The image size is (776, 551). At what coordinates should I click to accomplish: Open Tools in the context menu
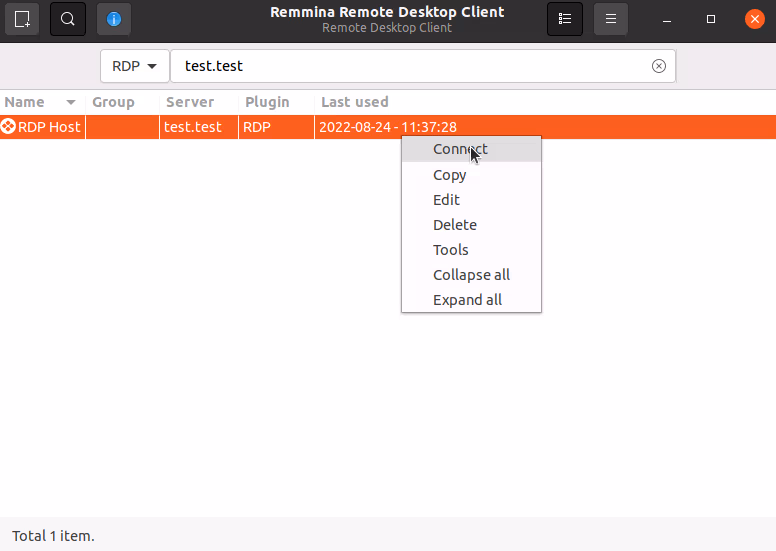[x=471, y=250]
